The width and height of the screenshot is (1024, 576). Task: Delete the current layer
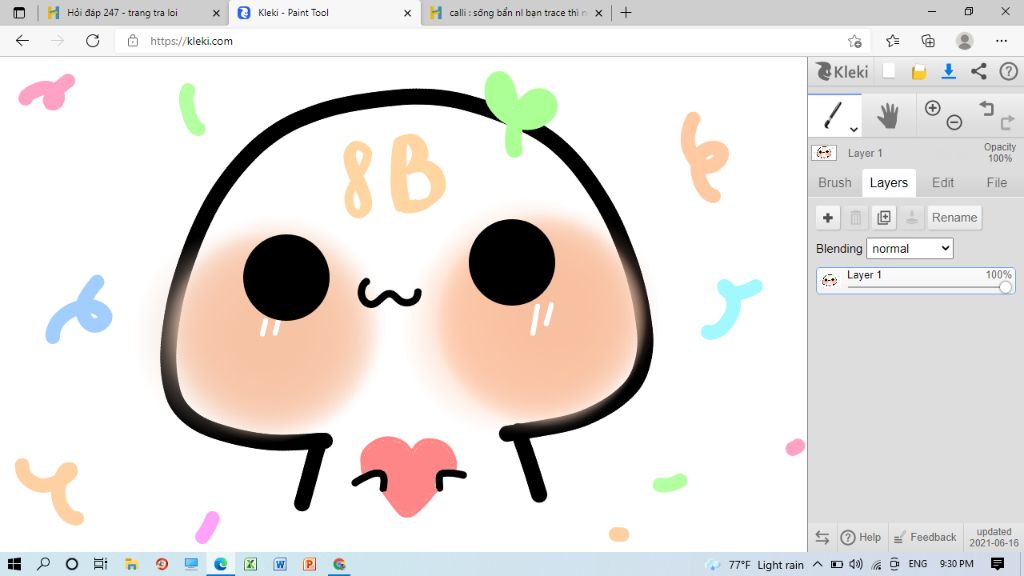(856, 217)
